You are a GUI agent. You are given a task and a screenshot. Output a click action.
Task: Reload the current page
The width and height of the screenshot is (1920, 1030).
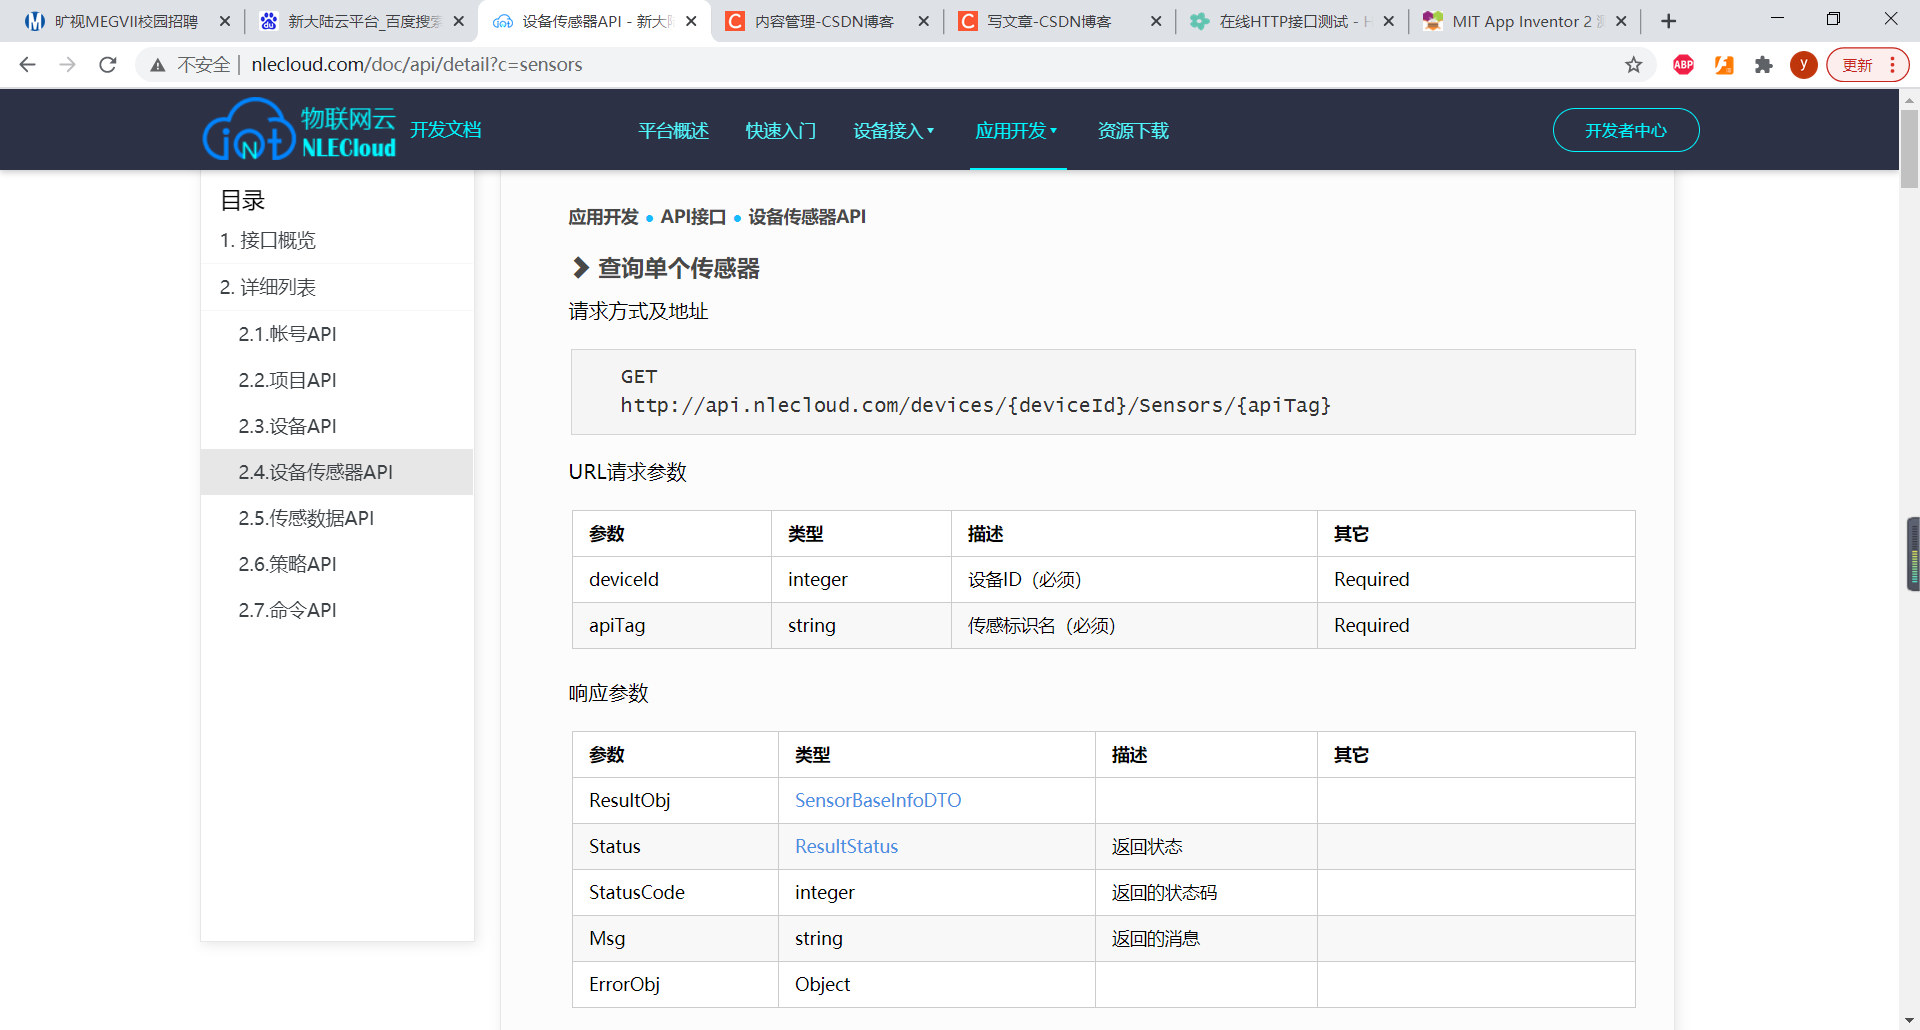[108, 65]
